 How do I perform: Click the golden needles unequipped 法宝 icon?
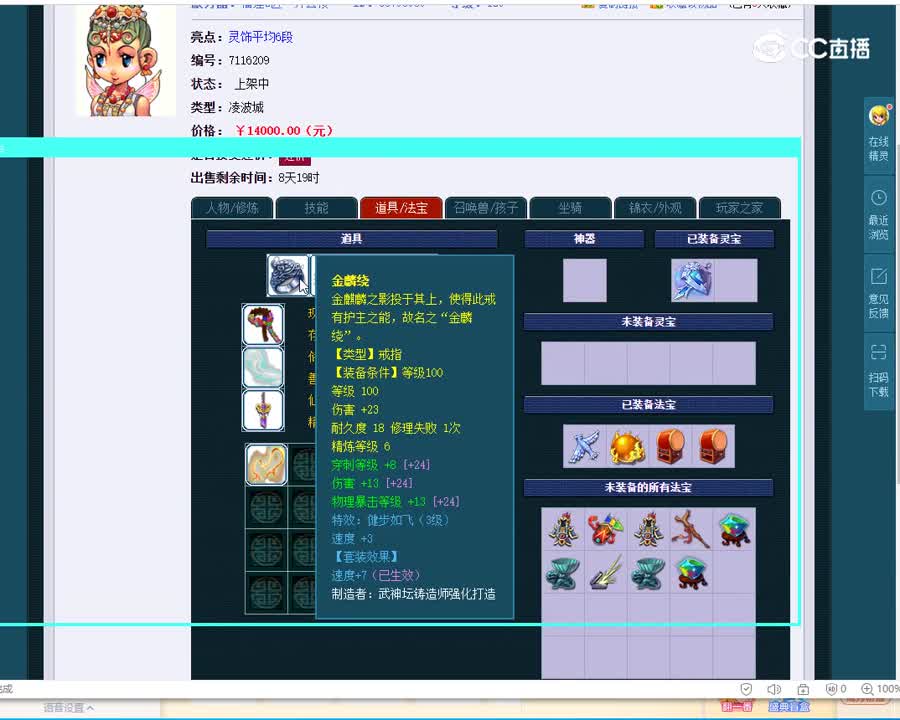pyautogui.click(x=606, y=572)
